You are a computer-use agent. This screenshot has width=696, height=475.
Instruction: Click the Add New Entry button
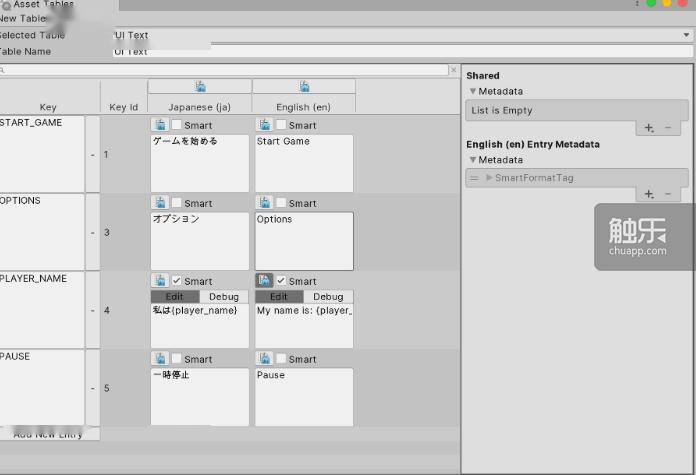pyautogui.click(x=55, y=434)
